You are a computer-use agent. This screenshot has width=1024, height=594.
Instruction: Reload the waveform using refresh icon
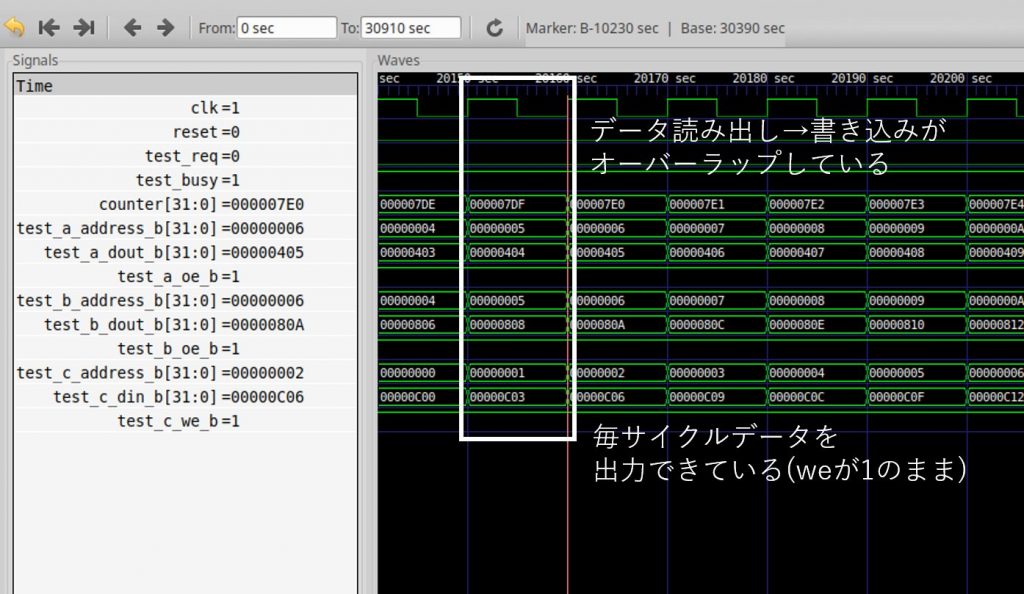[x=494, y=28]
